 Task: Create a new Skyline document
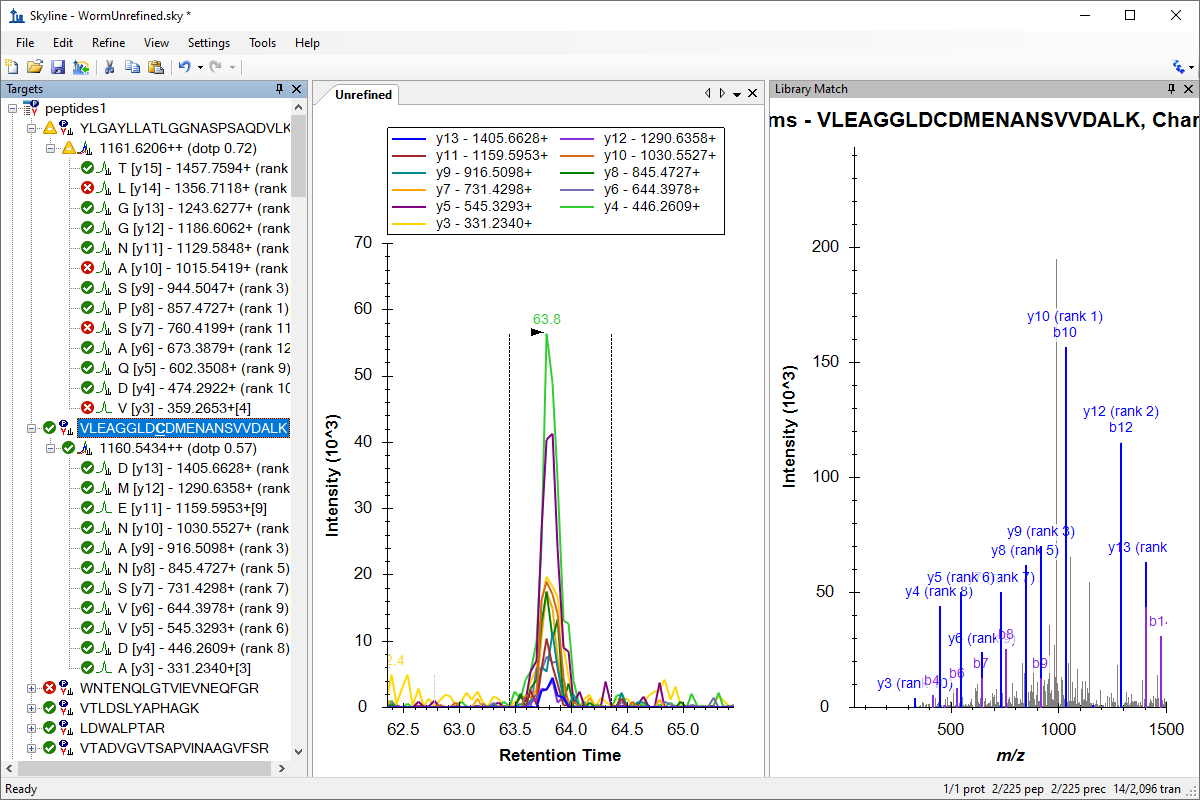coord(12,67)
